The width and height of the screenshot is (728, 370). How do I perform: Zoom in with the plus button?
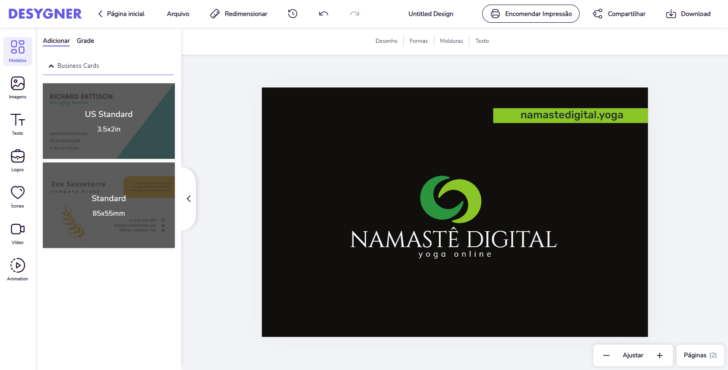659,356
